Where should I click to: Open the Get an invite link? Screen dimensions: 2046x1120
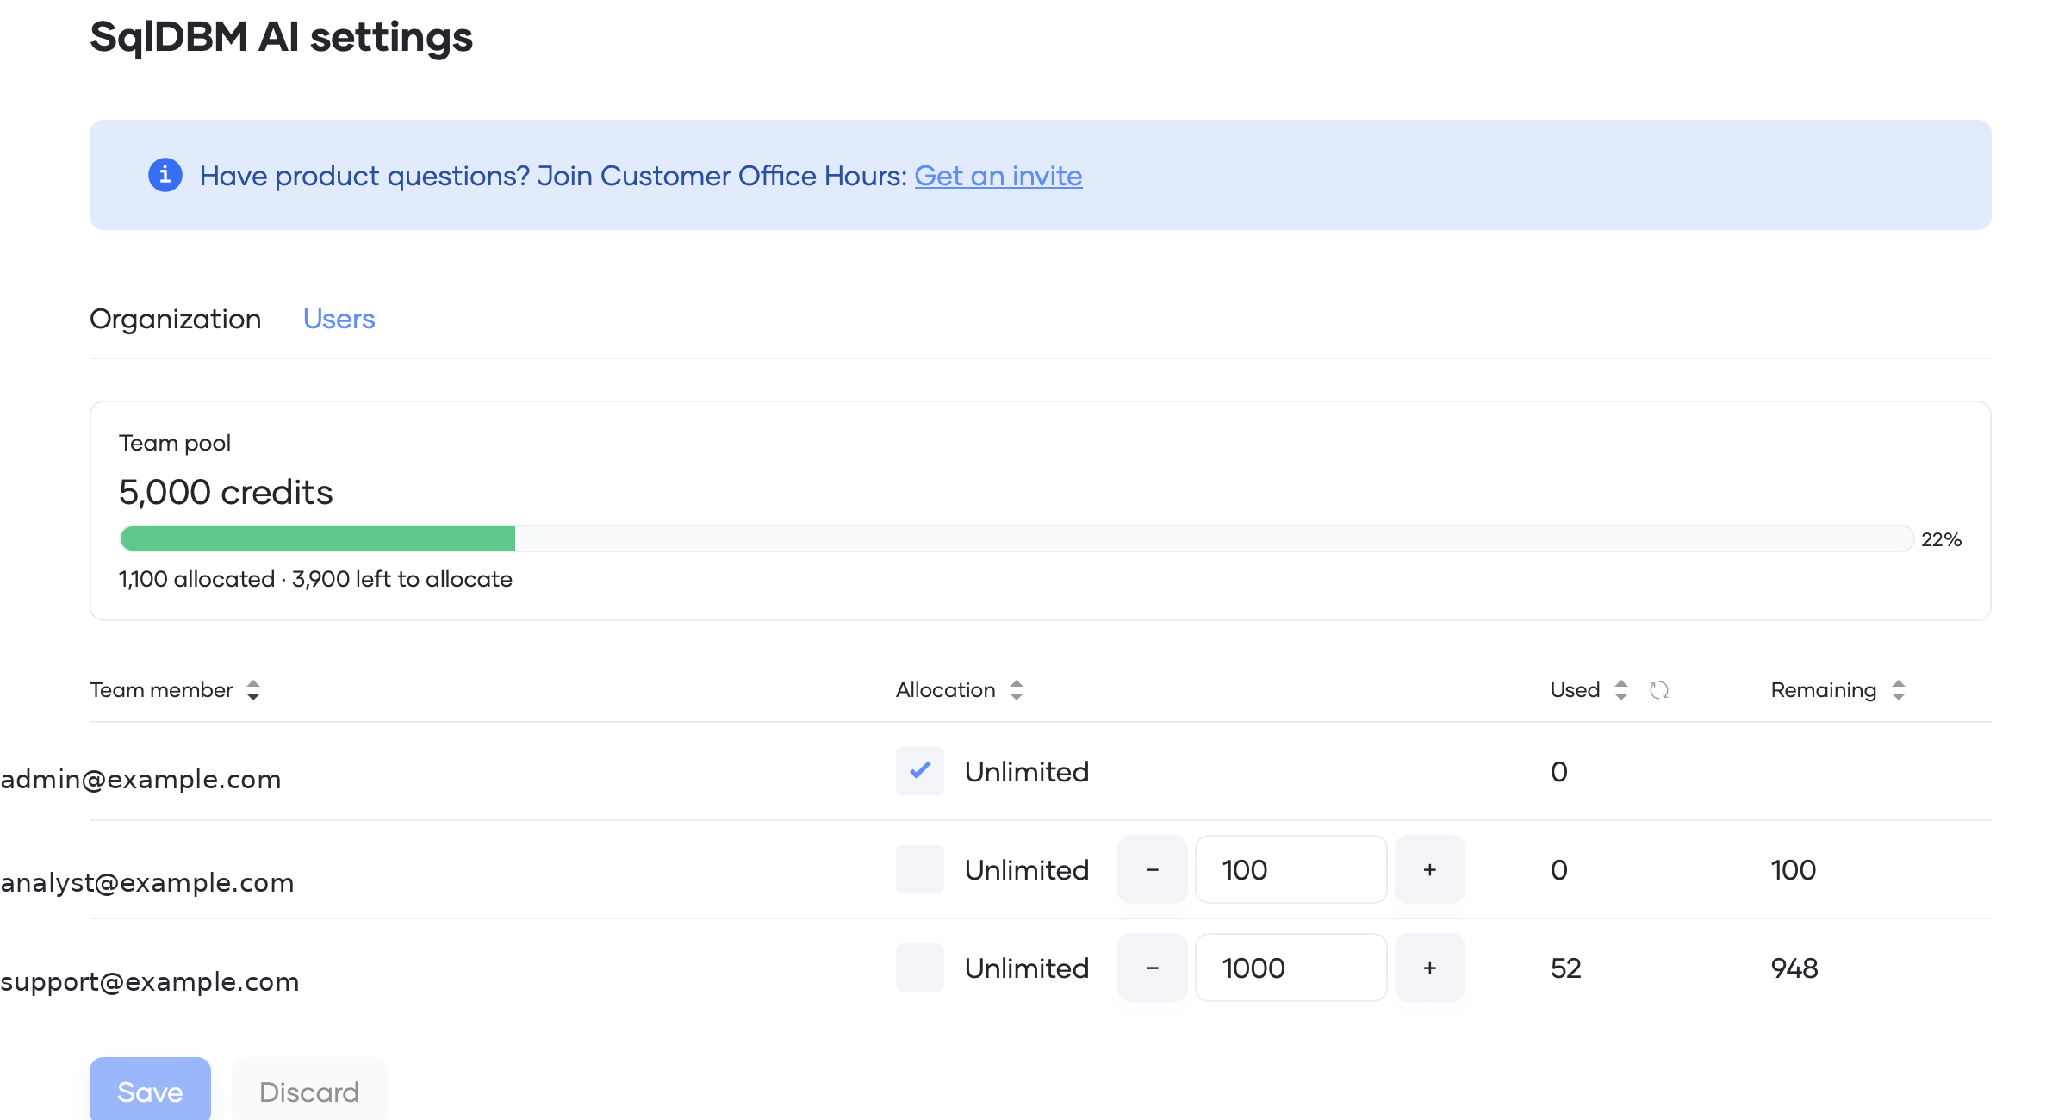(x=998, y=176)
